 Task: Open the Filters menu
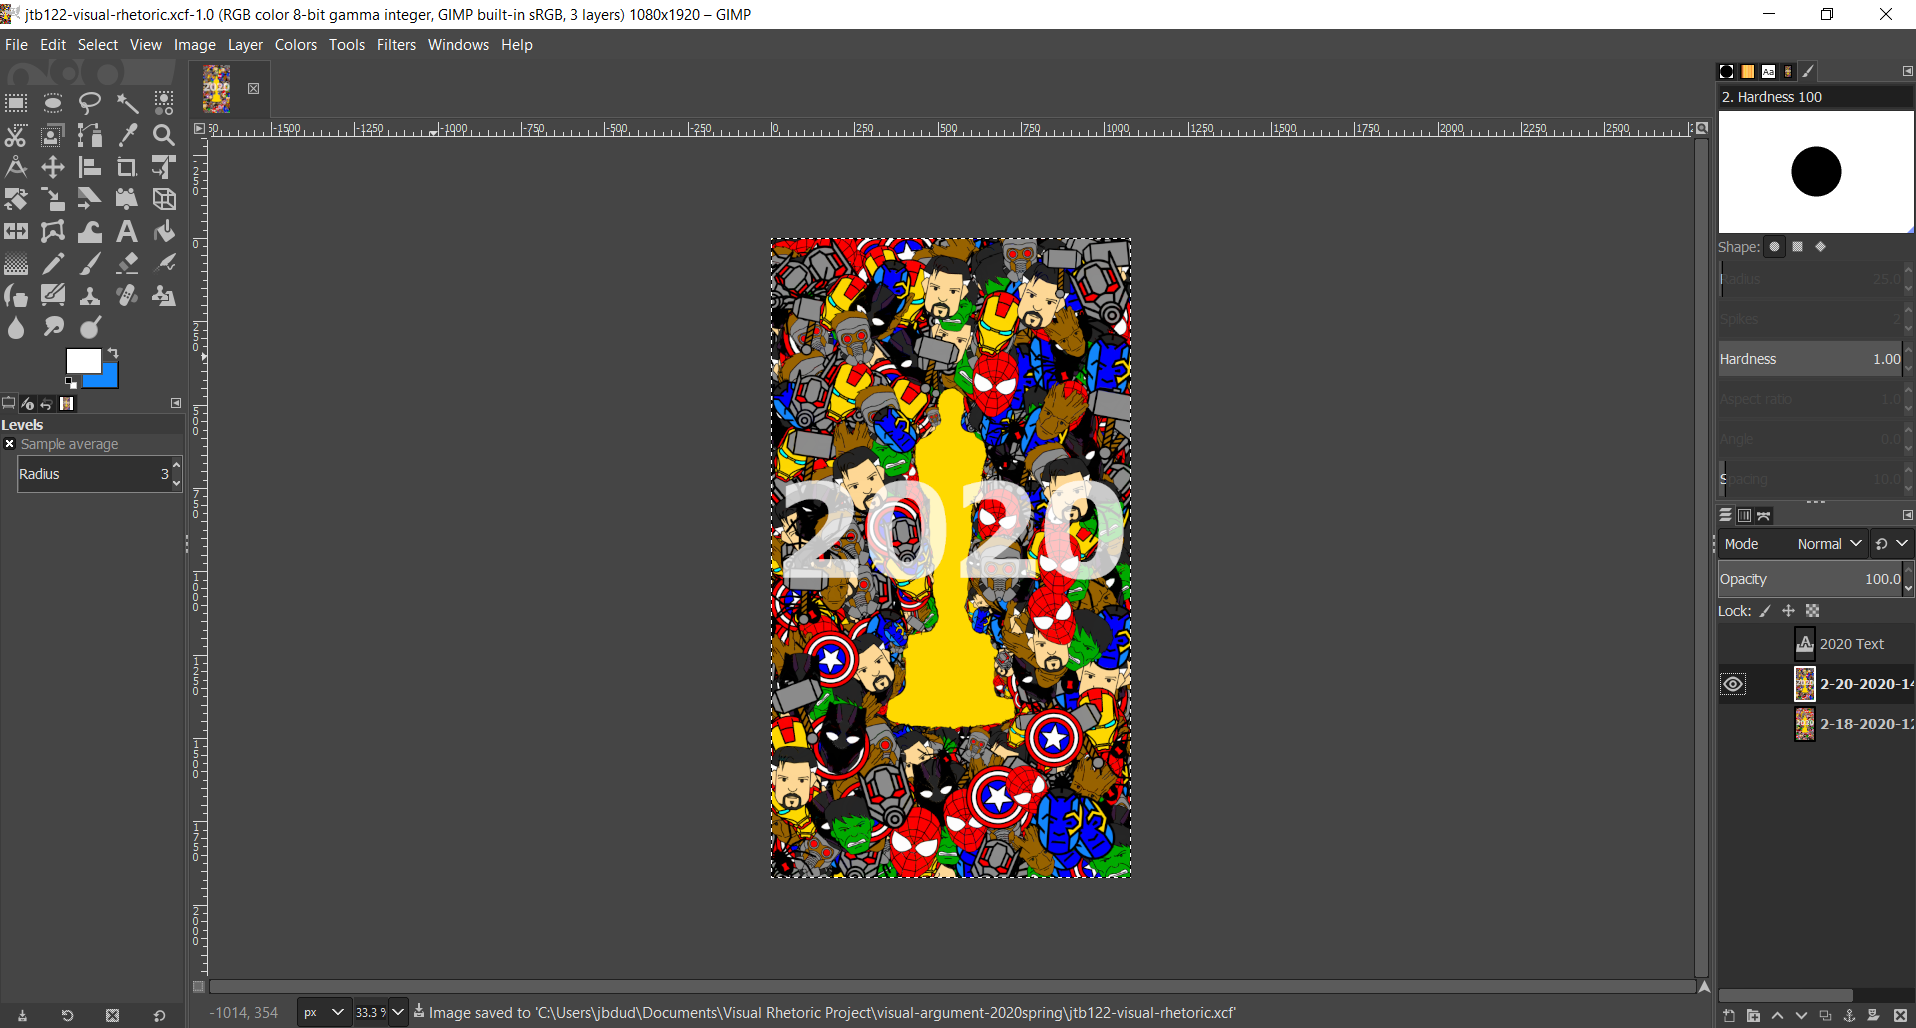pyautogui.click(x=396, y=45)
